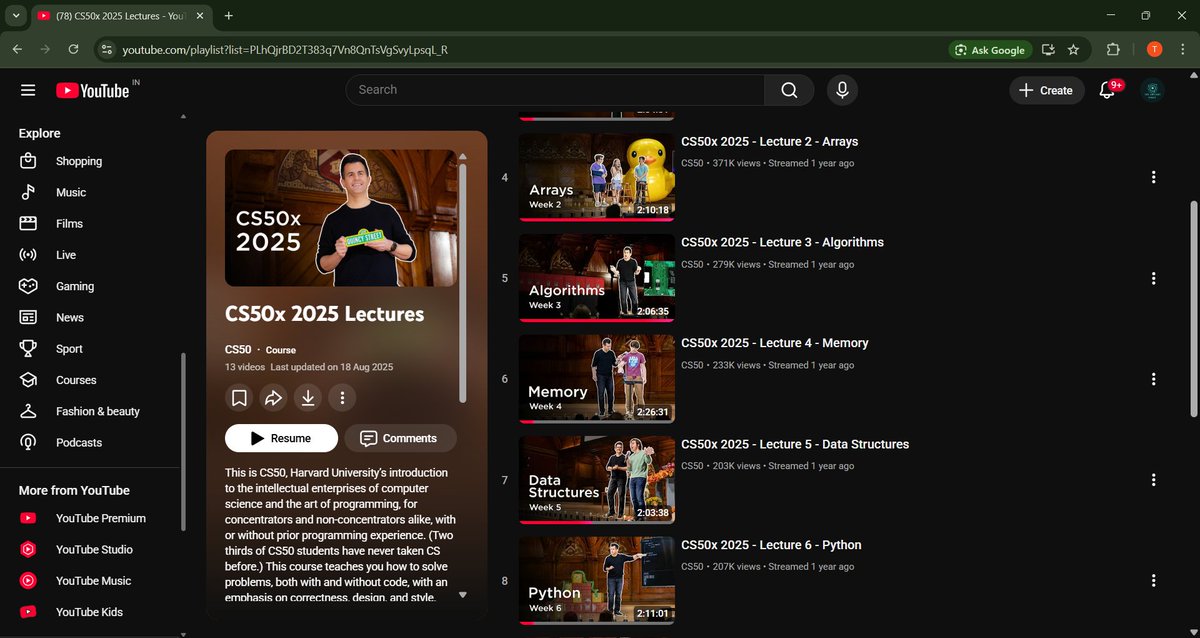The width and height of the screenshot is (1200, 638).
Task: Open the CS50 channel link
Action: tap(238, 350)
